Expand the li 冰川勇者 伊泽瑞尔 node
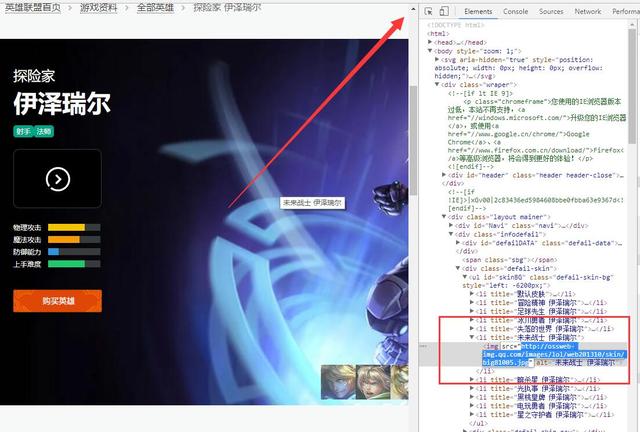Screen dimensions: 640x432 click(472, 320)
